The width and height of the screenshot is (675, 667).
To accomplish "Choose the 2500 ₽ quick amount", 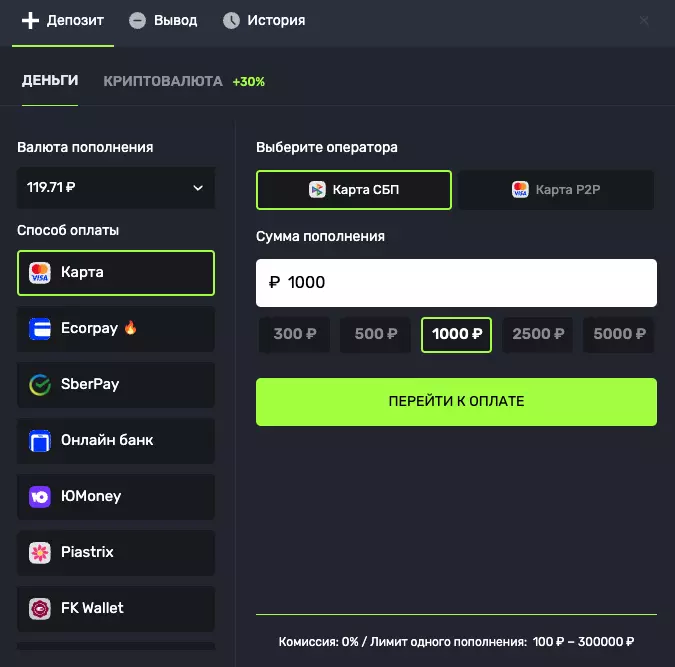I will 537,334.
